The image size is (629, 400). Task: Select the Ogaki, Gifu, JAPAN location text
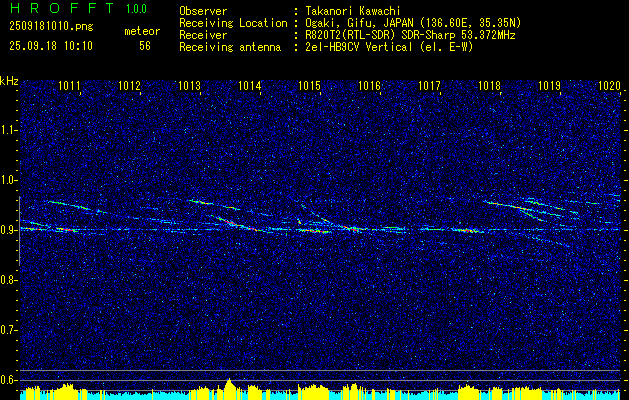coord(413,23)
